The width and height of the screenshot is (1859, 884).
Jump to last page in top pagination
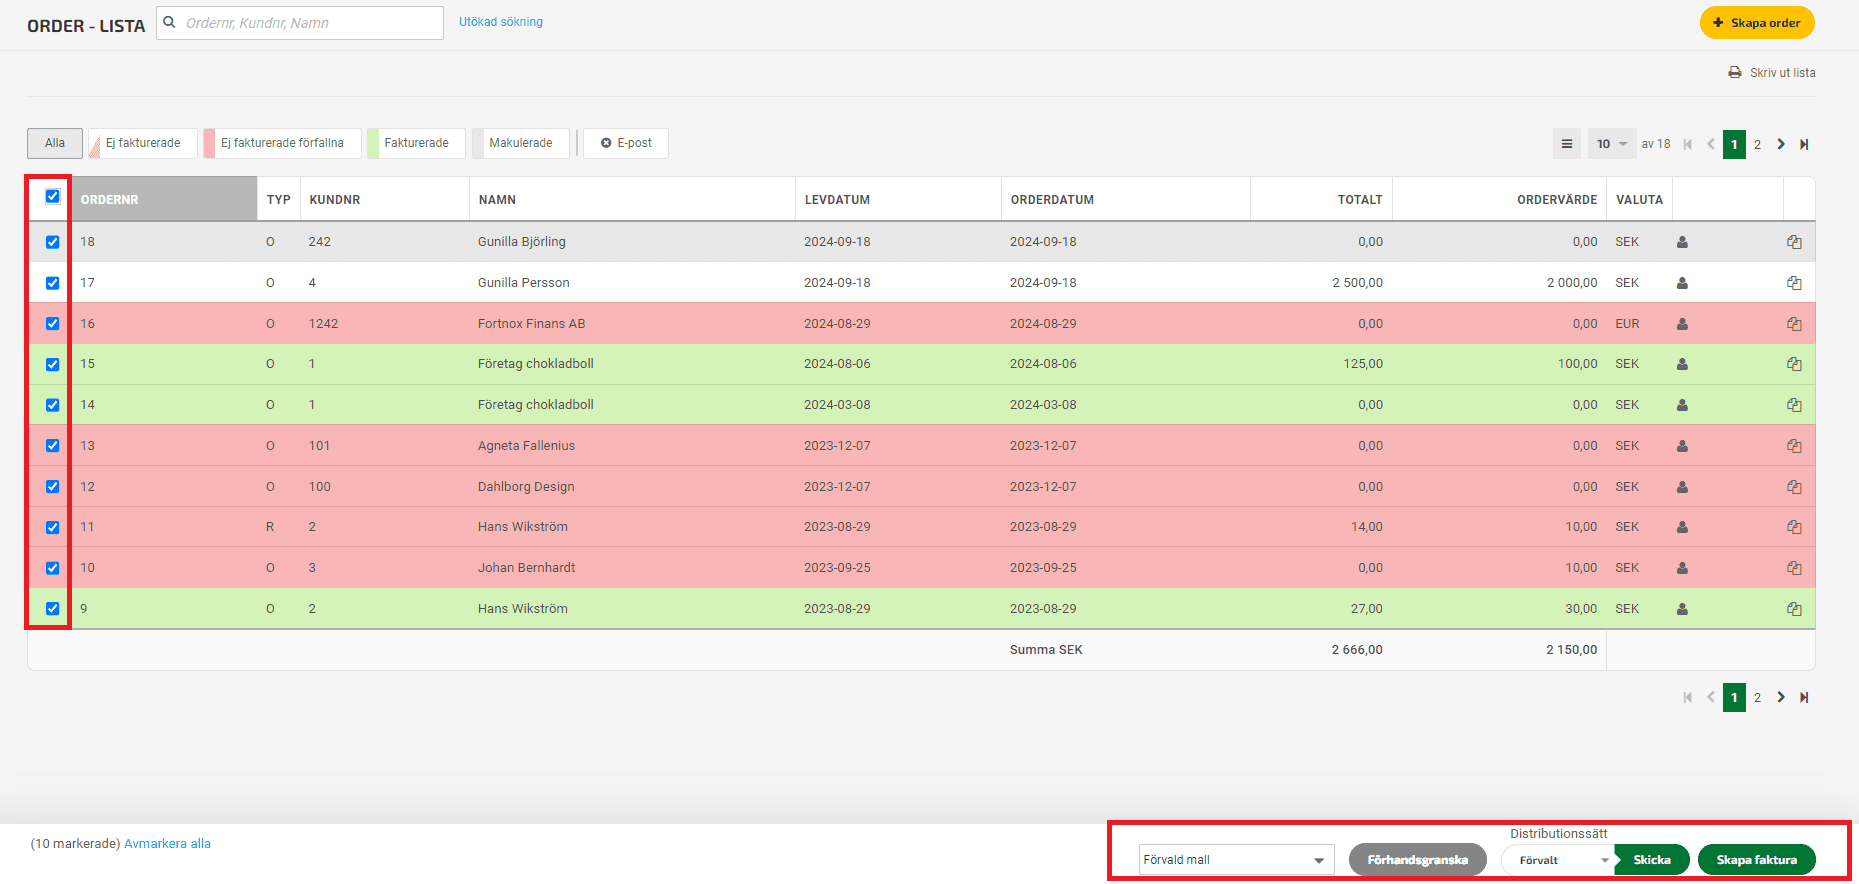1804,144
